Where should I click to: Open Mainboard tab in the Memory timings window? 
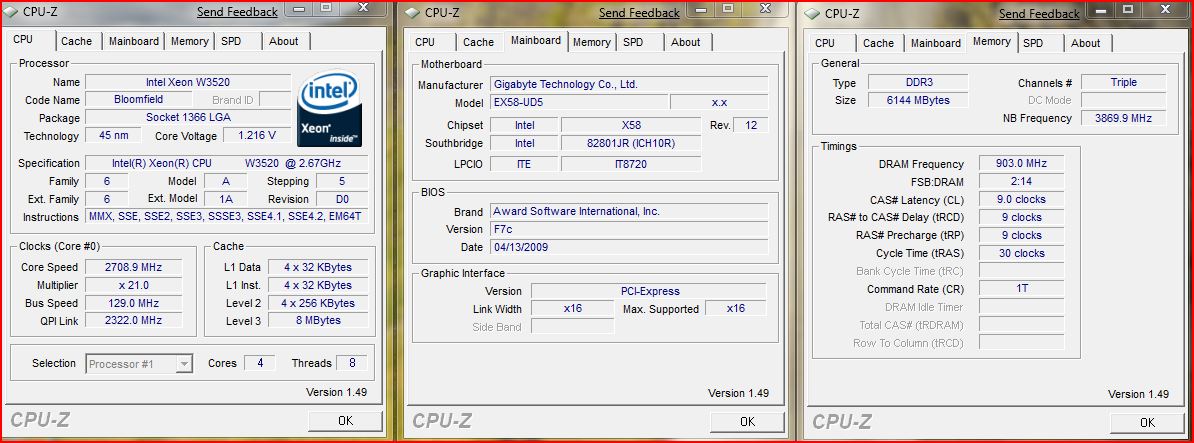click(x=936, y=43)
